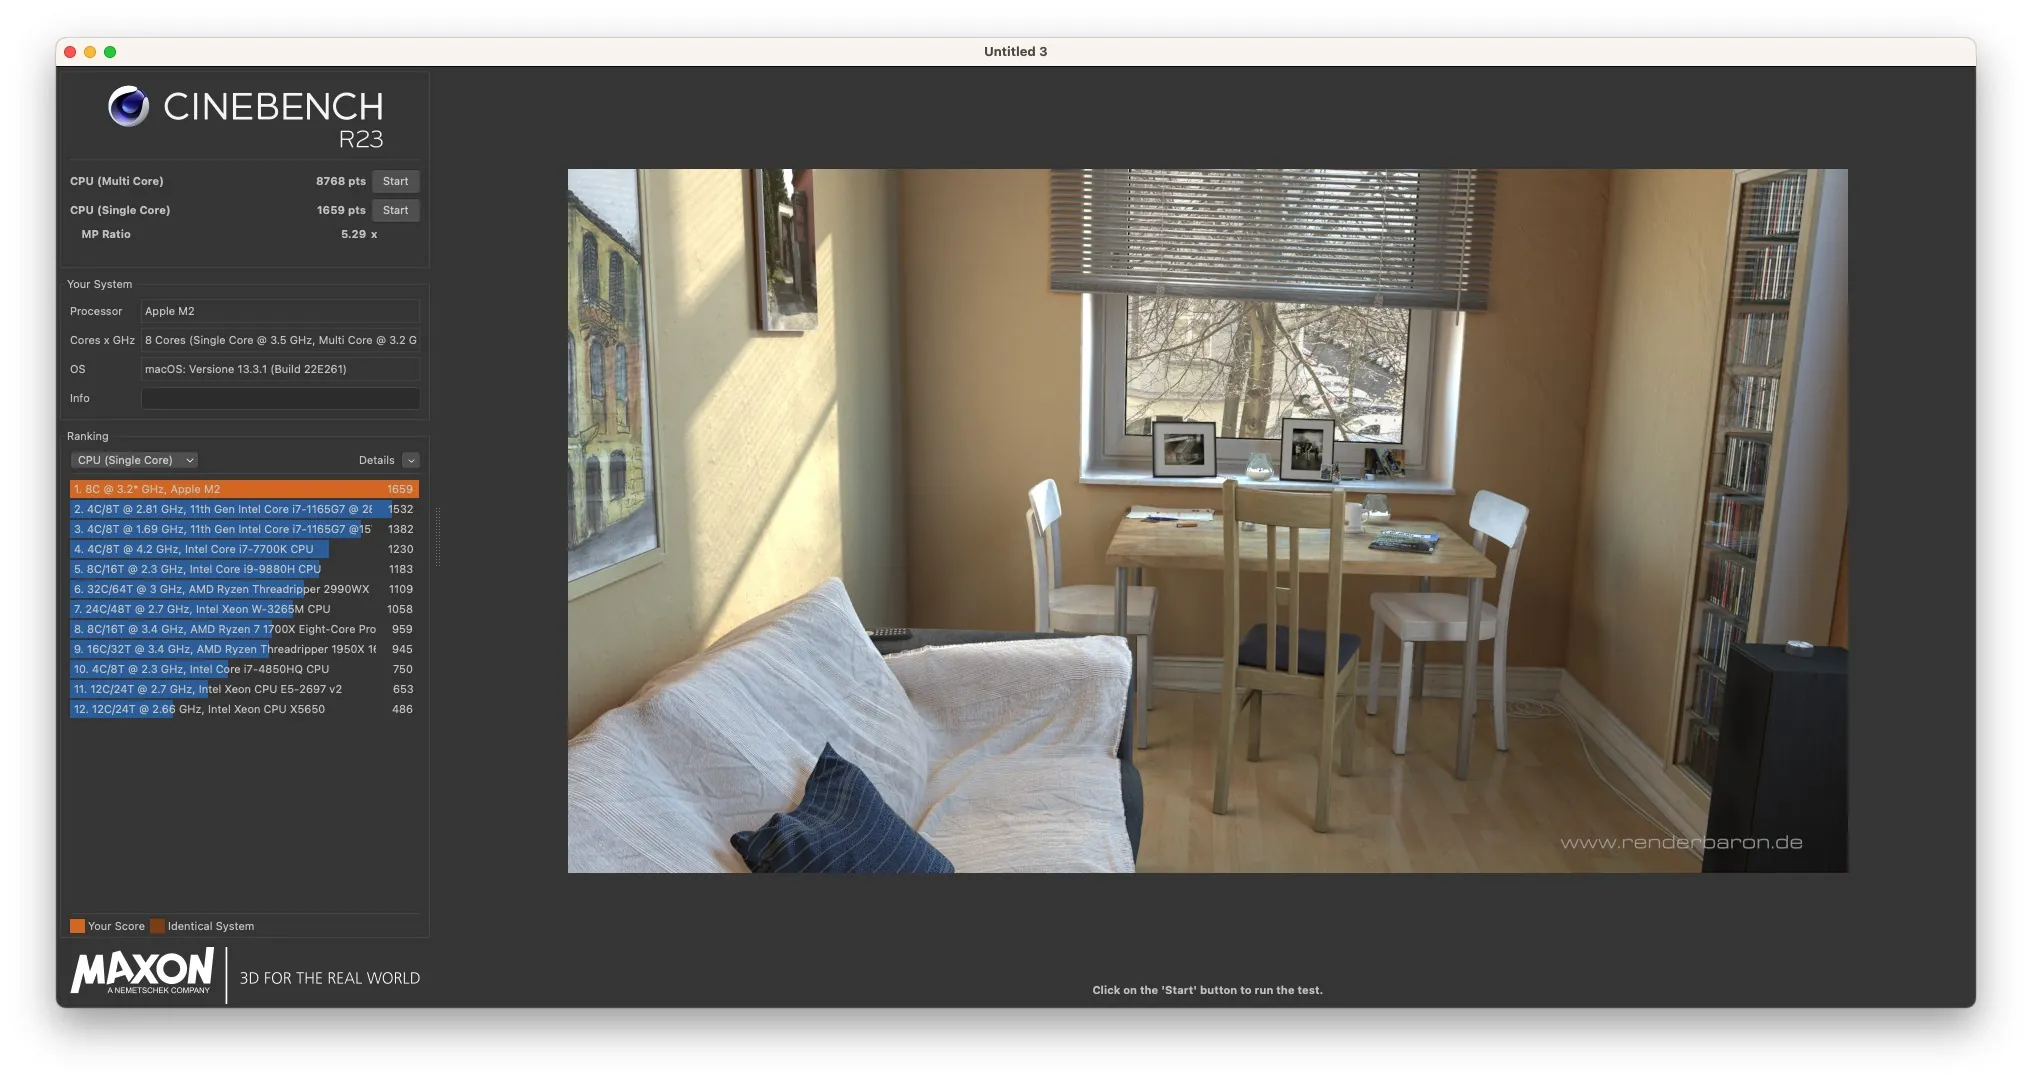Image resolution: width=2032 pixels, height=1082 pixels.
Task: Start the CPU Multi Core test
Action: coord(395,181)
